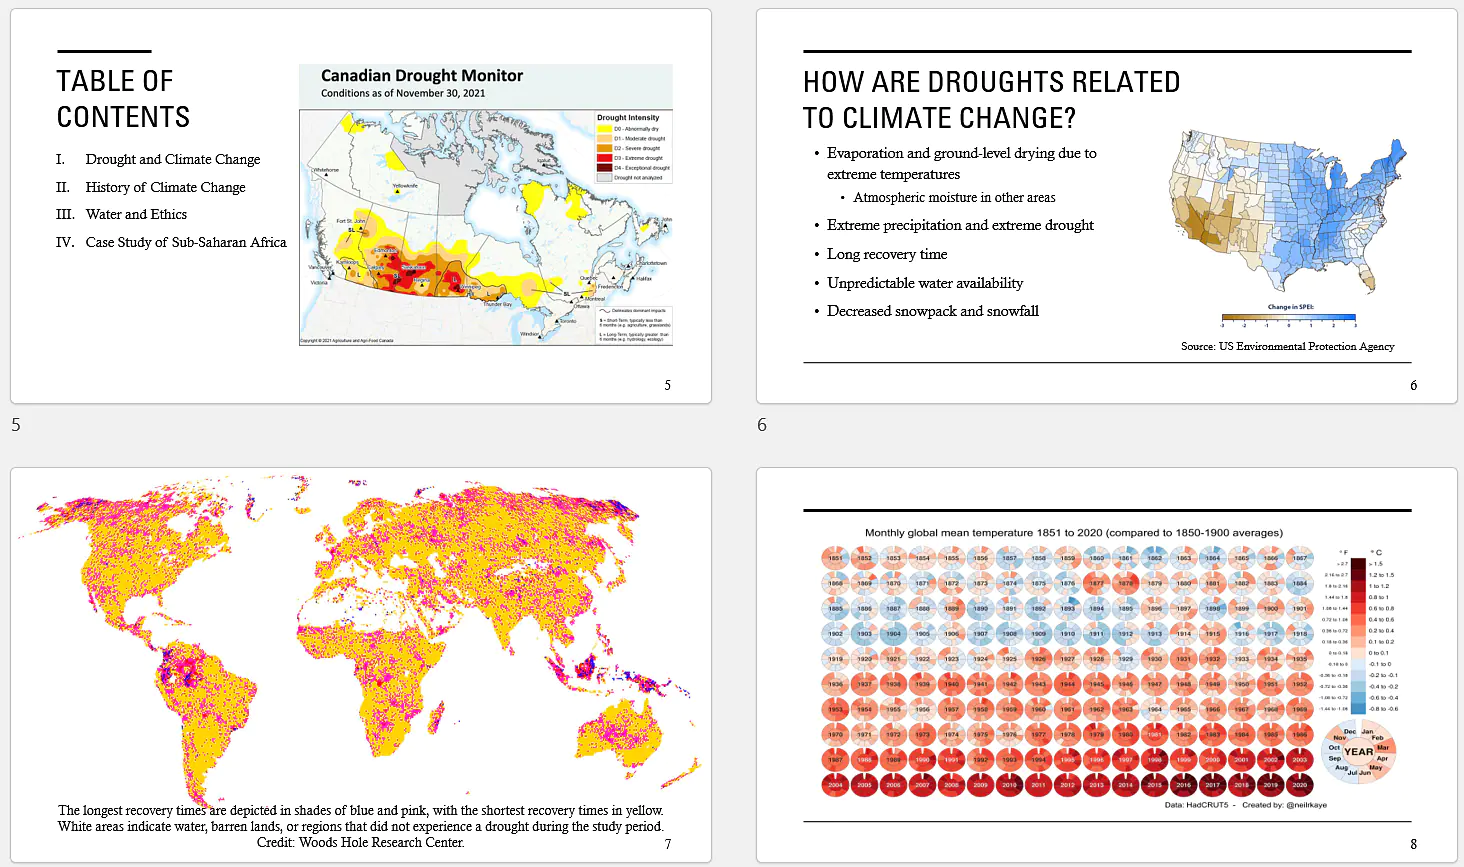This screenshot has height=867, width=1464.
Task: Click slide number 6 label beneath thumbnail
Action: 762,425
